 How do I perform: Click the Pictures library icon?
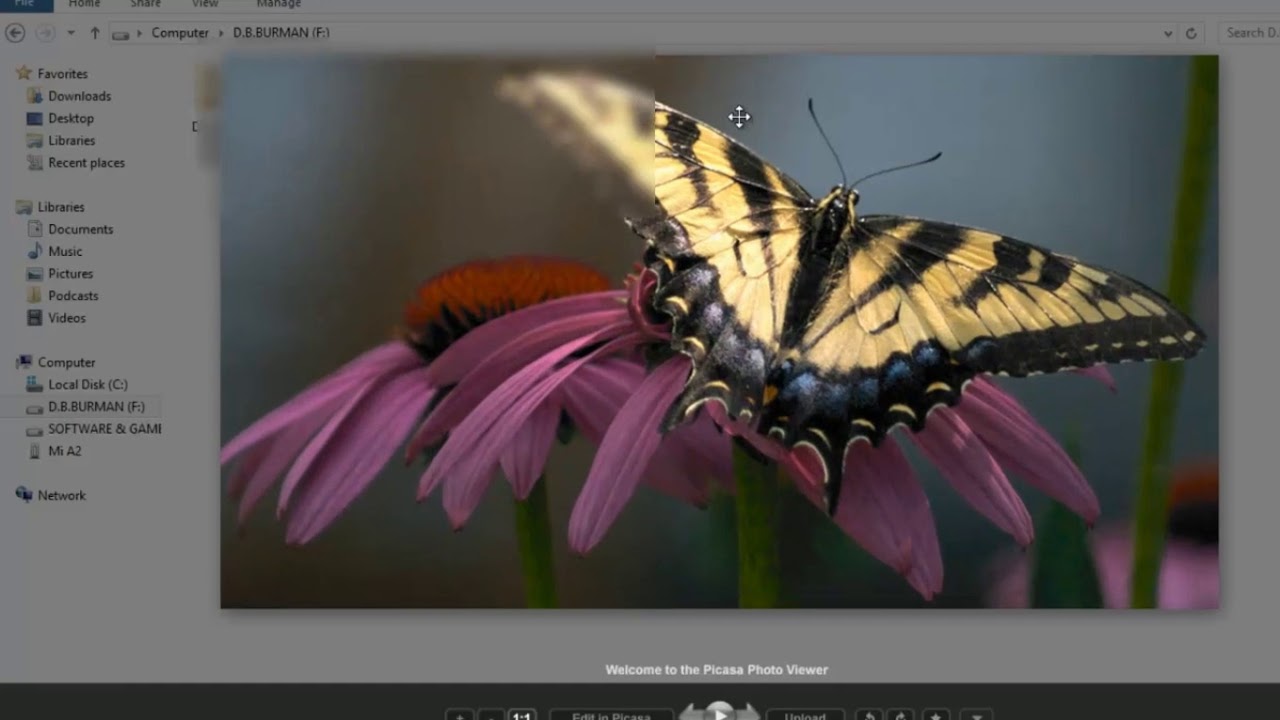[35, 274]
